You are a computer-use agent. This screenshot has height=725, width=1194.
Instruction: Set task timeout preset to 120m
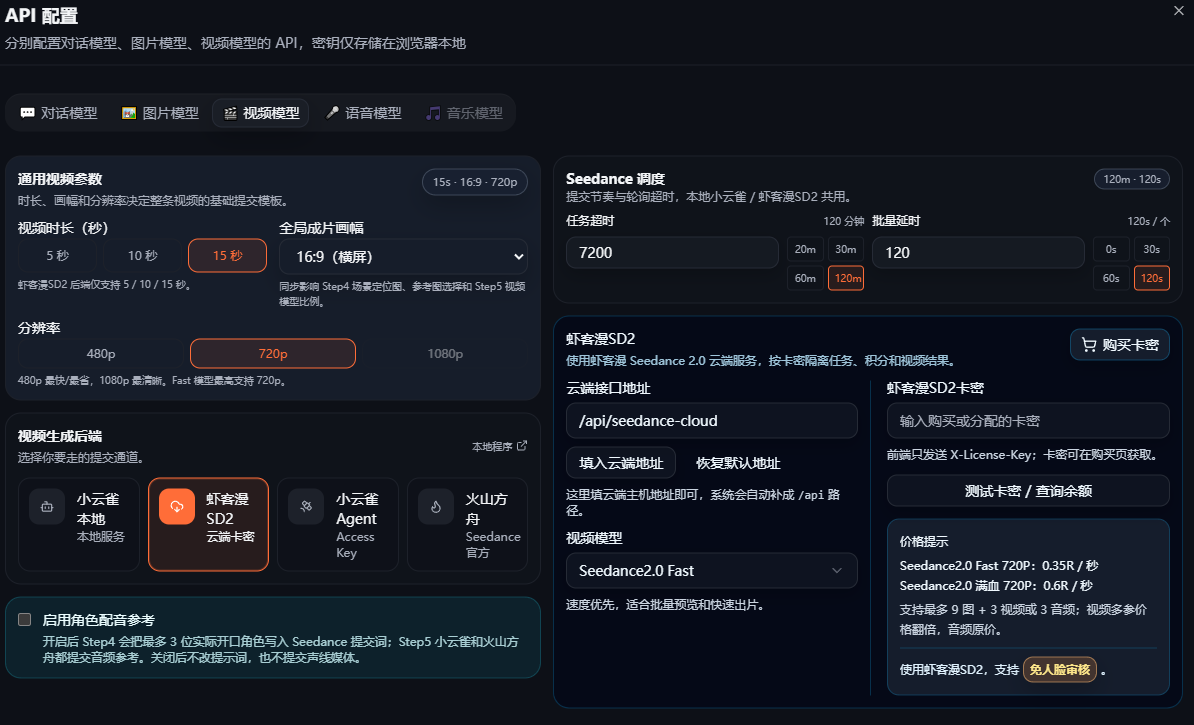(846, 278)
